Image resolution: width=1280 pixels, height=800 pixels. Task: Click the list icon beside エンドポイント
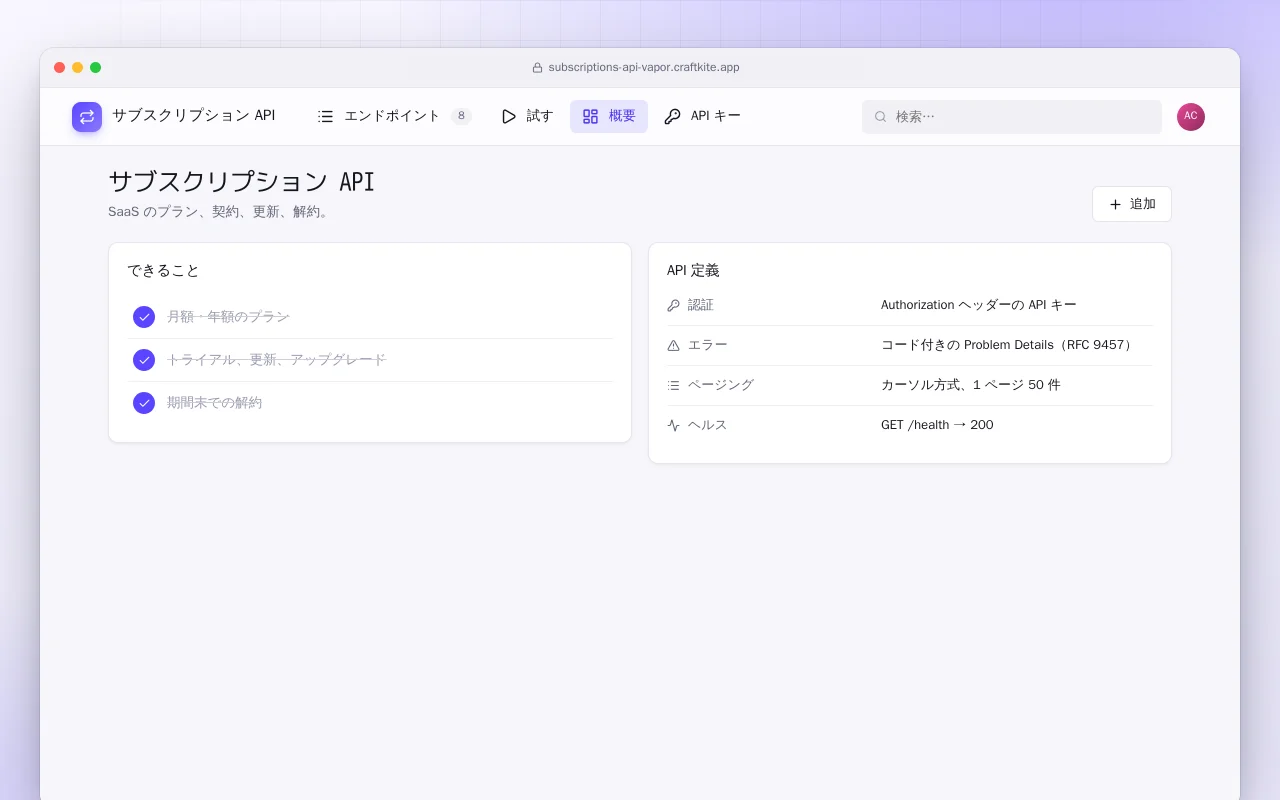coord(326,116)
